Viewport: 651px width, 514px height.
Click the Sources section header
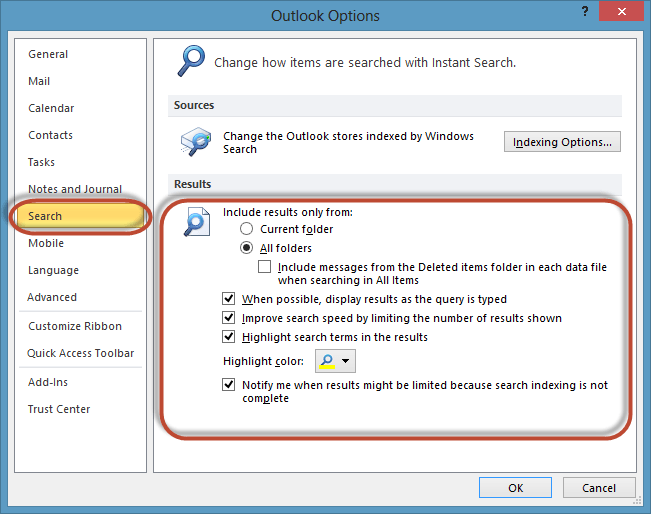click(395, 105)
